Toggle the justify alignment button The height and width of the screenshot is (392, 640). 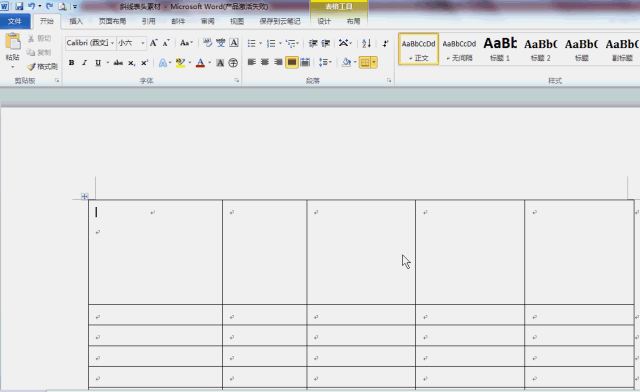[292, 62]
